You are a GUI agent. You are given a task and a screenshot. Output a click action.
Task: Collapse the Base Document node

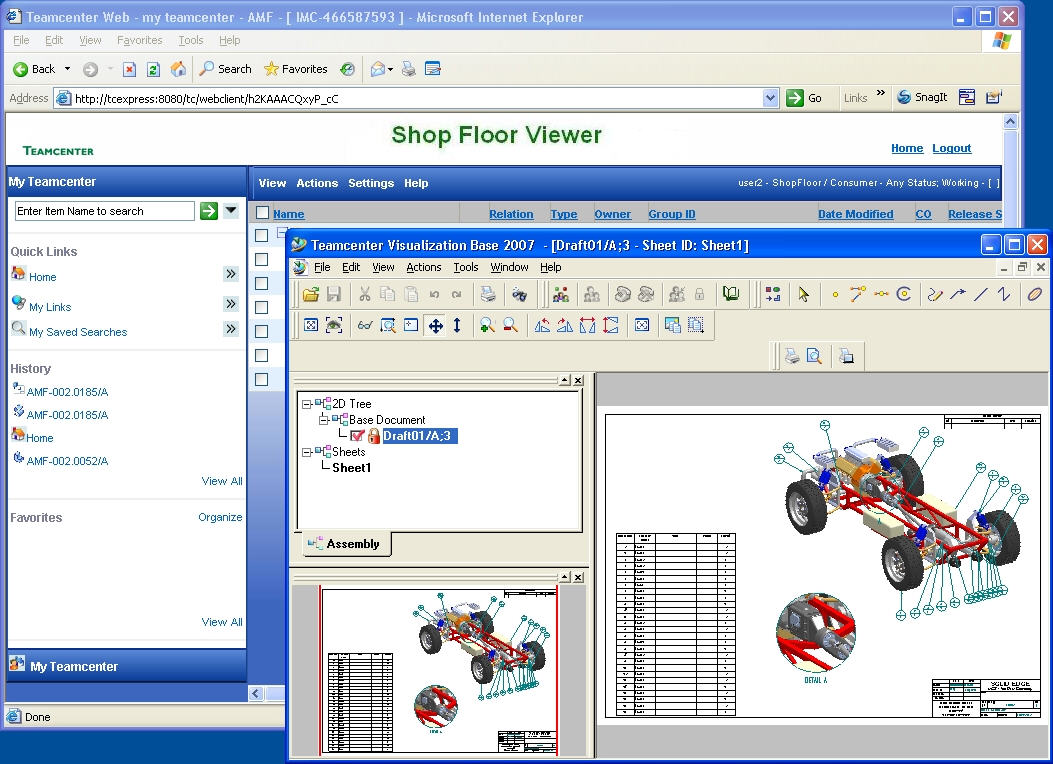click(323, 420)
